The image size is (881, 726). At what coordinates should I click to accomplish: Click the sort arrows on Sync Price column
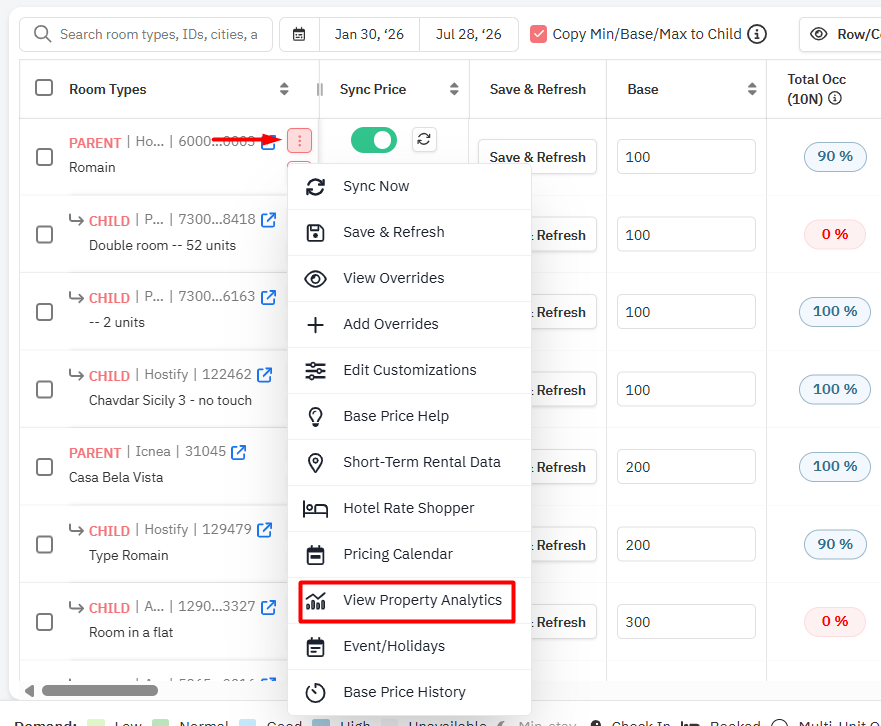(453, 89)
